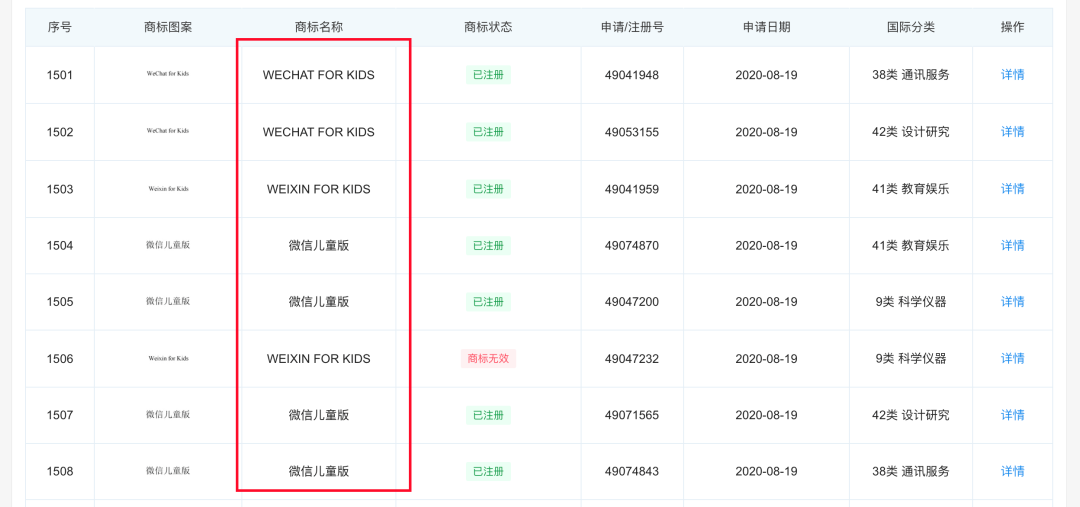Click the WeChat for Kids logo thumbnail in row 1502
1080x507 pixels.
pyautogui.click(x=168, y=130)
